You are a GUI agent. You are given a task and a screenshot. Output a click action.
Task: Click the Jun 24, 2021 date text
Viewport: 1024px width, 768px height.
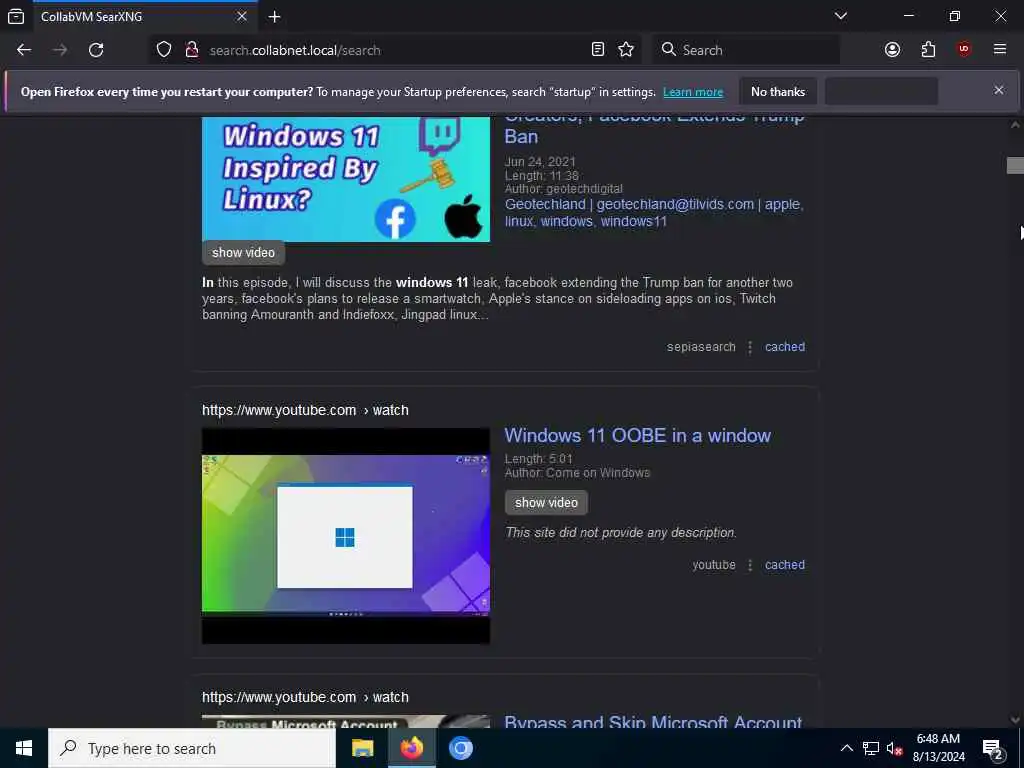coord(540,162)
